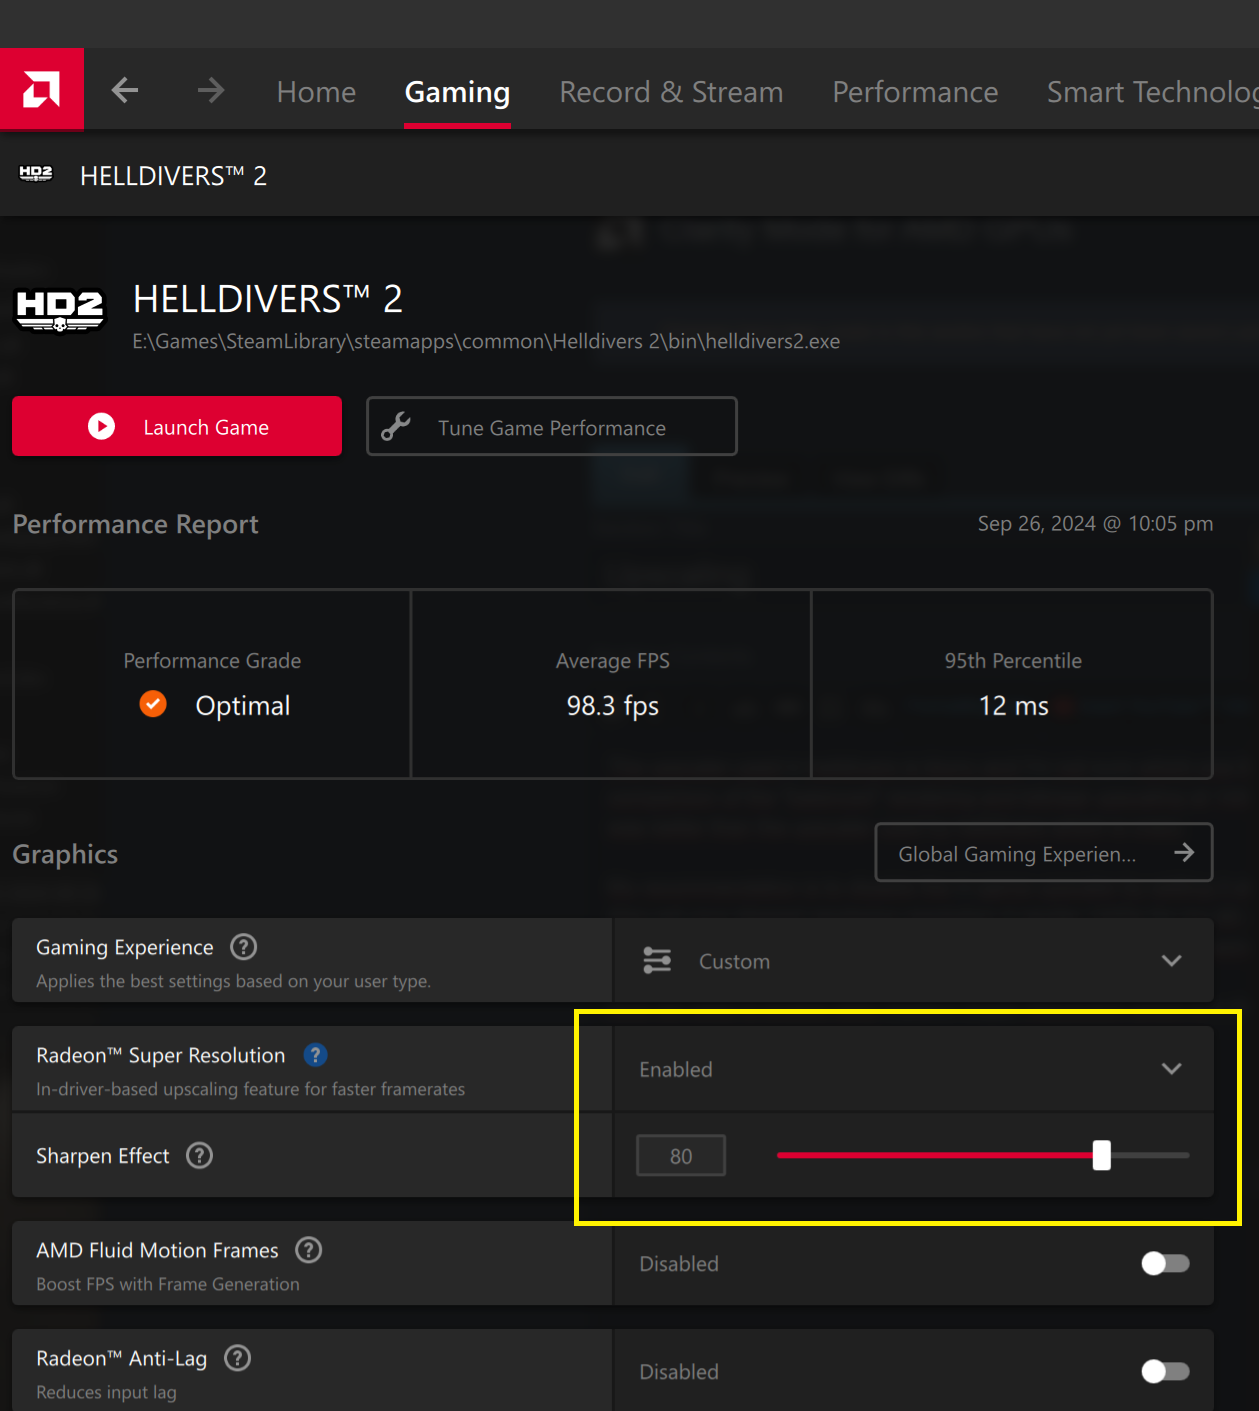Click the Graphics section heading
Viewport: 1259px width, 1411px height.
coord(65,854)
